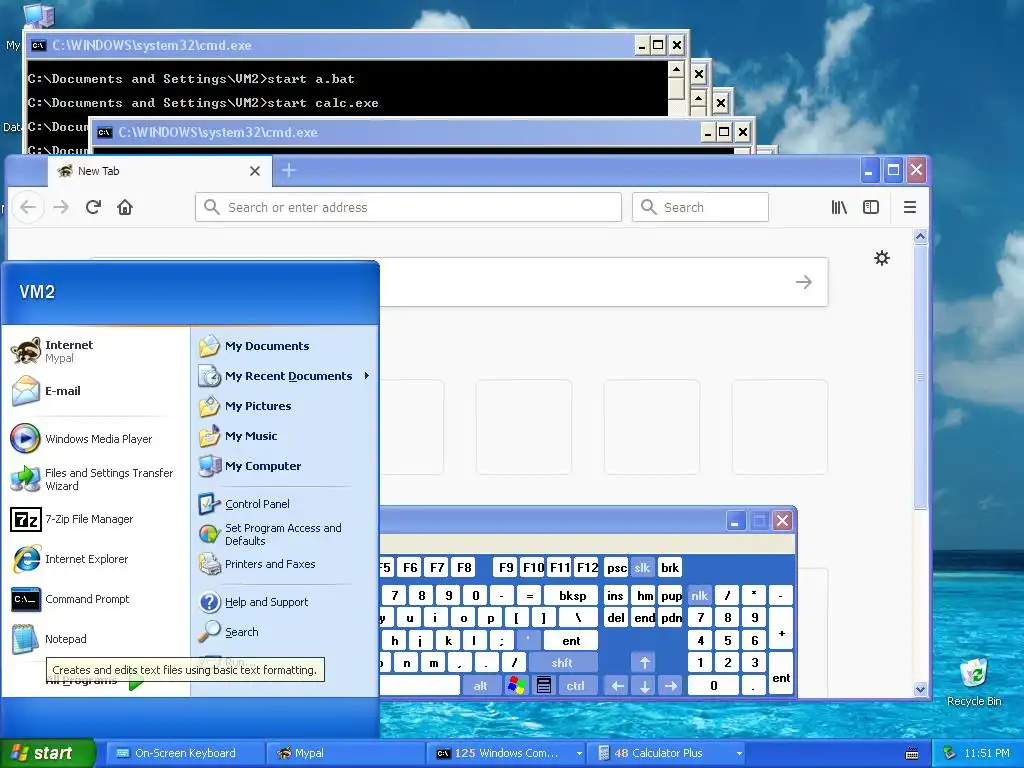
Task: Open a new tab with plus button
Action: pyautogui.click(x=289, y=170)
